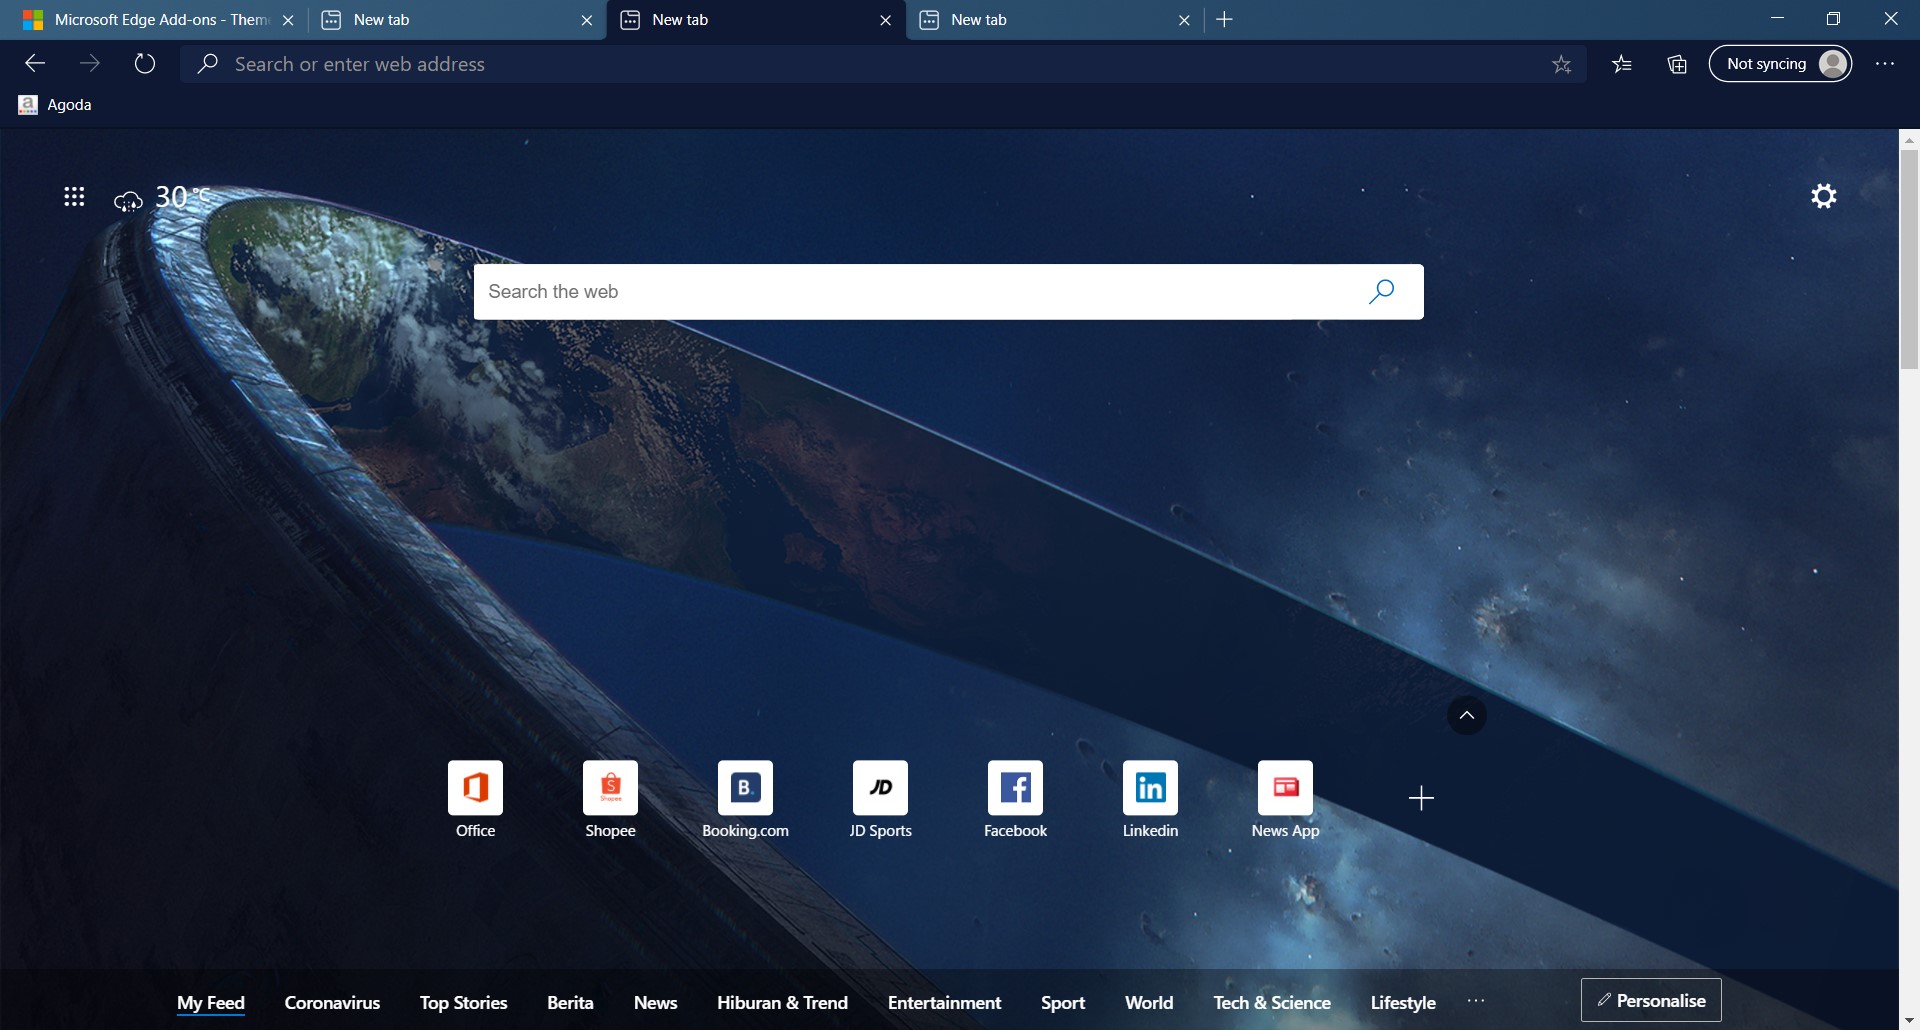1920x1030 pixels.
Task: Click the Personalise button
Action: coord(1651,1000)
